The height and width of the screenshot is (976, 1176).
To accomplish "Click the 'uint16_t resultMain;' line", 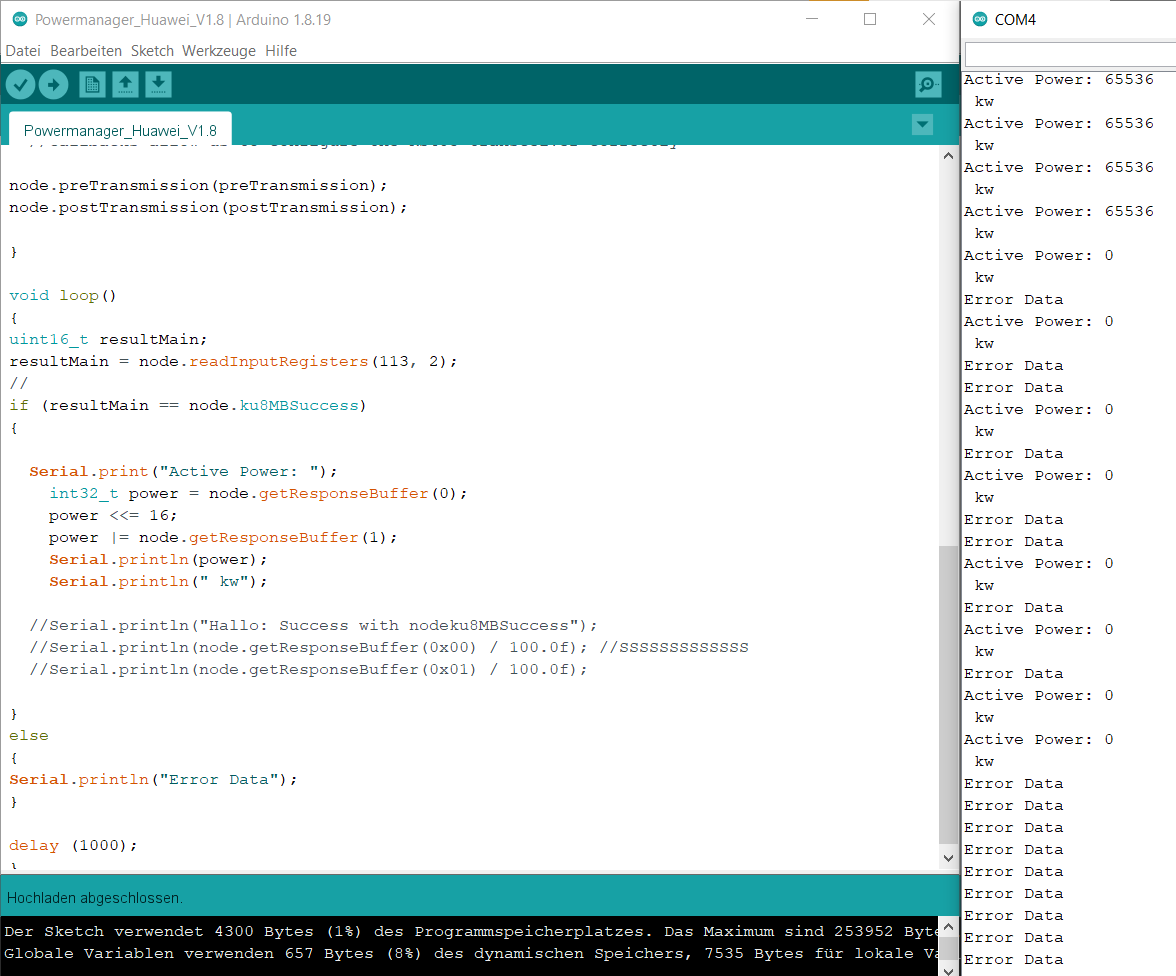I will pos(108,339).
